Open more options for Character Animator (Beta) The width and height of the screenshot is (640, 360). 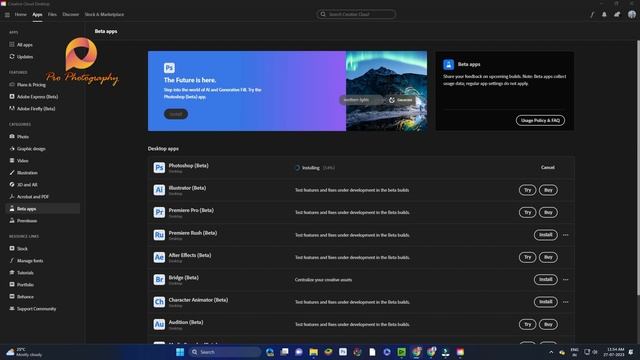point(565,302)
